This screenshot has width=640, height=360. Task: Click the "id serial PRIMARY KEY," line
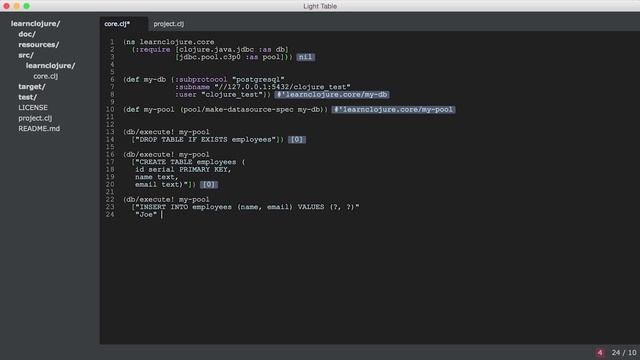pyautogui.click(x=183, y=169)
